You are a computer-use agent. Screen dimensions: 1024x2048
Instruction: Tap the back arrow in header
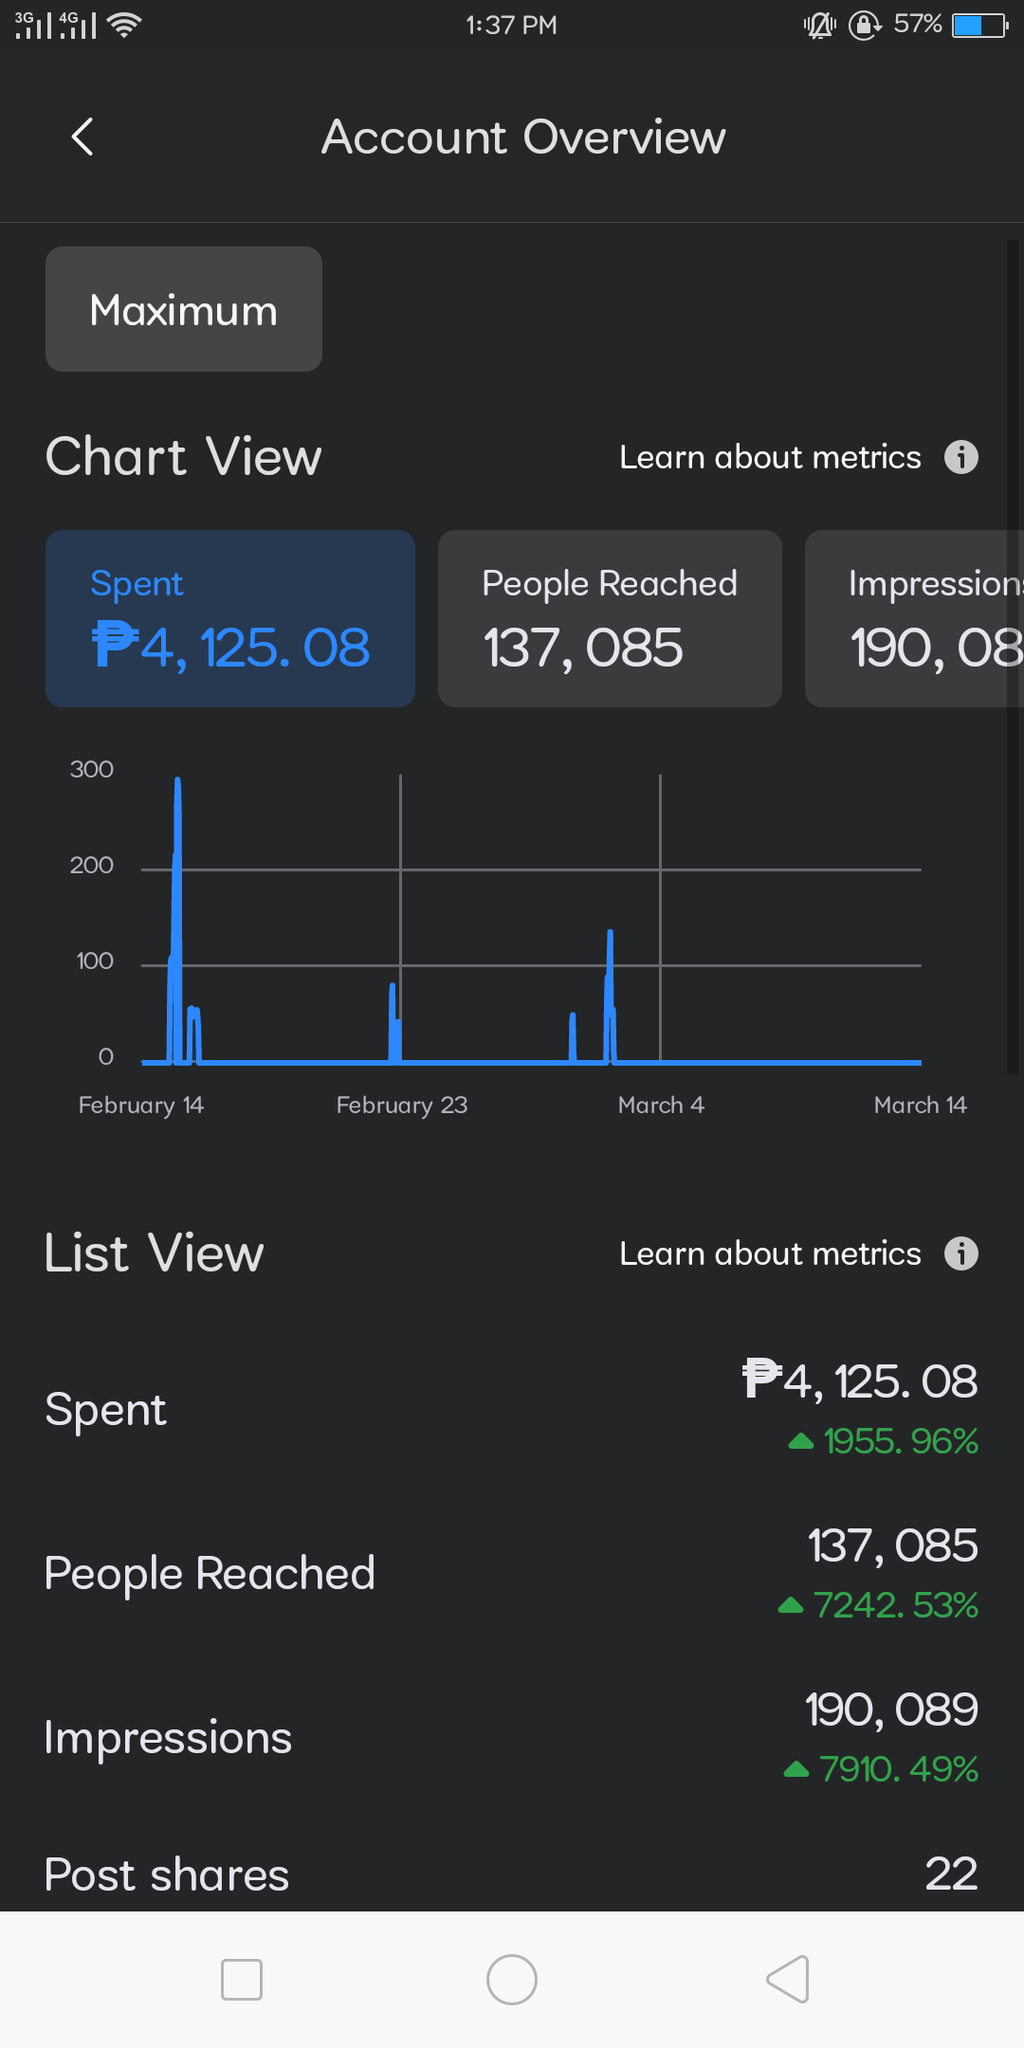[x=83, y=137]
